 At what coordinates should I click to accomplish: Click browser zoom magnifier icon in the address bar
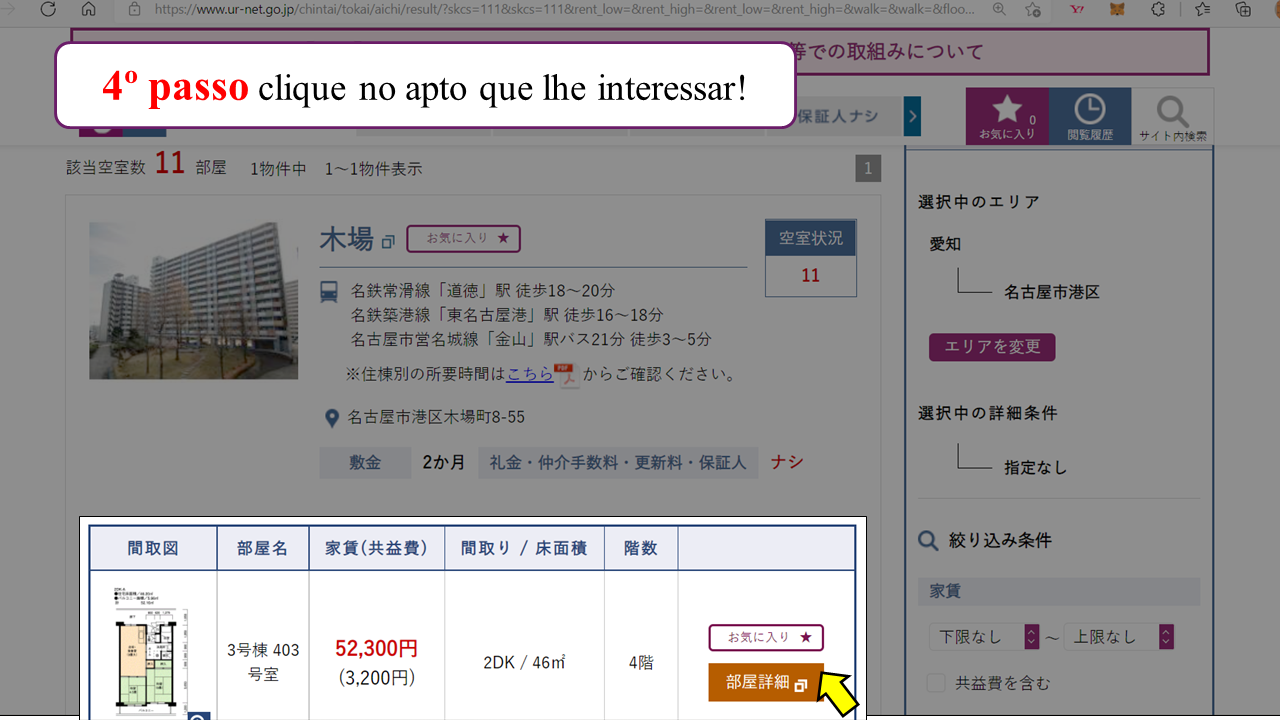click(999, 9)
